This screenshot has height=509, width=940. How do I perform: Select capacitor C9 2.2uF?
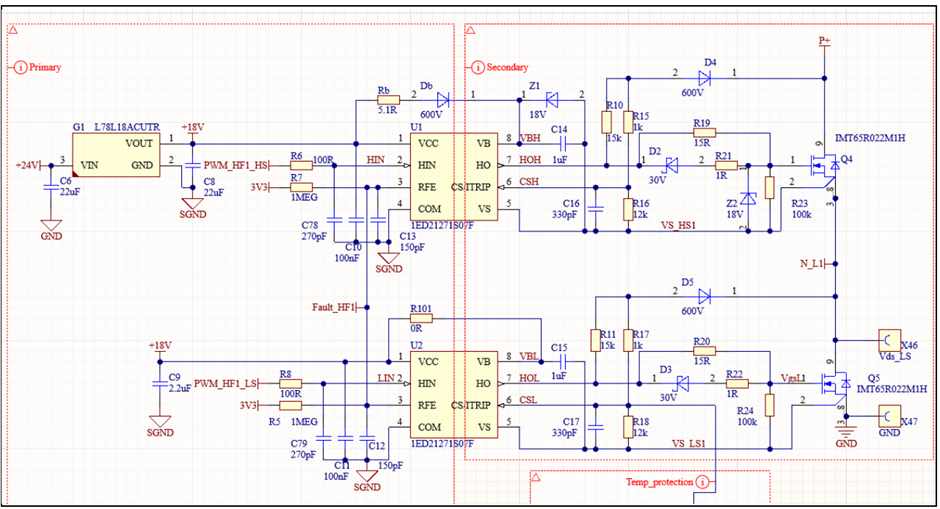tap(159, 384)
